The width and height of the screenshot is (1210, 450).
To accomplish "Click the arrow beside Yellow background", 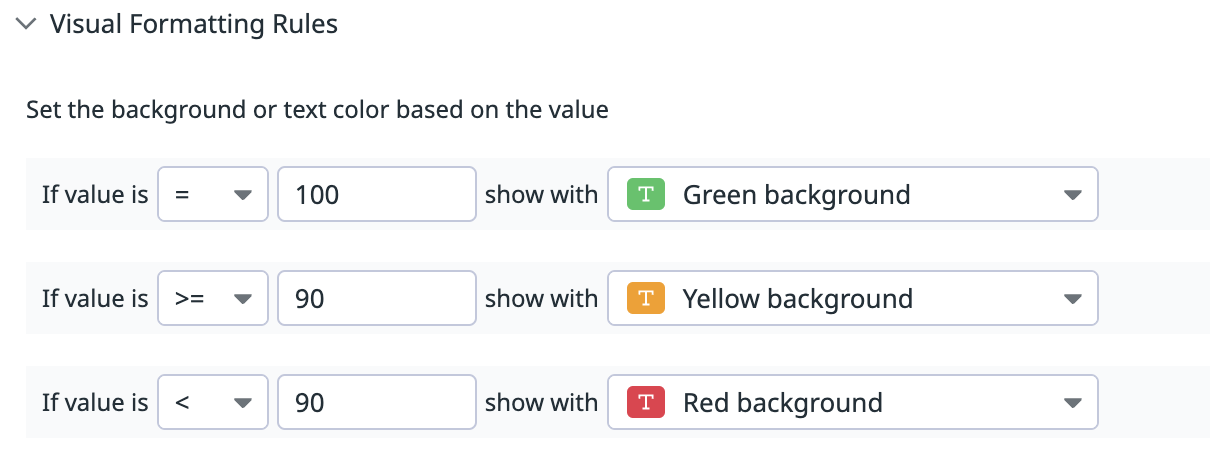I will coord(1072,299).
